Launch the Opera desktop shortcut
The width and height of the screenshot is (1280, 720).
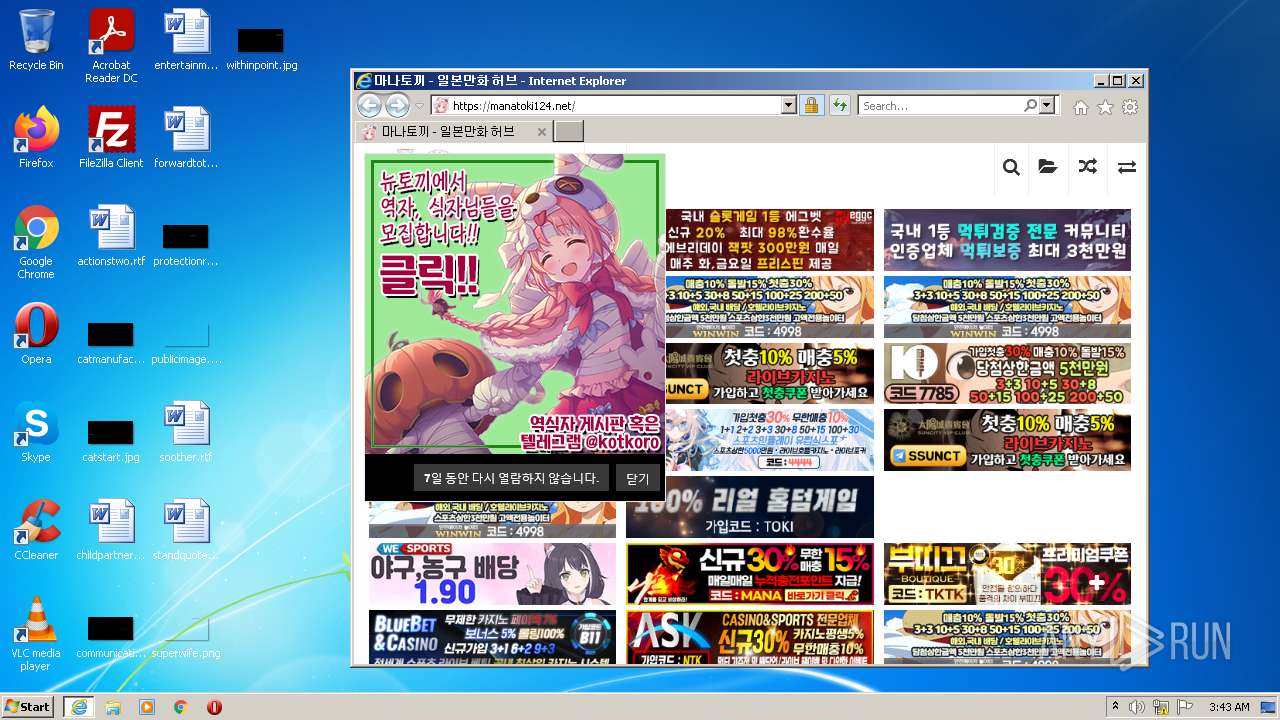coord(36,334)
